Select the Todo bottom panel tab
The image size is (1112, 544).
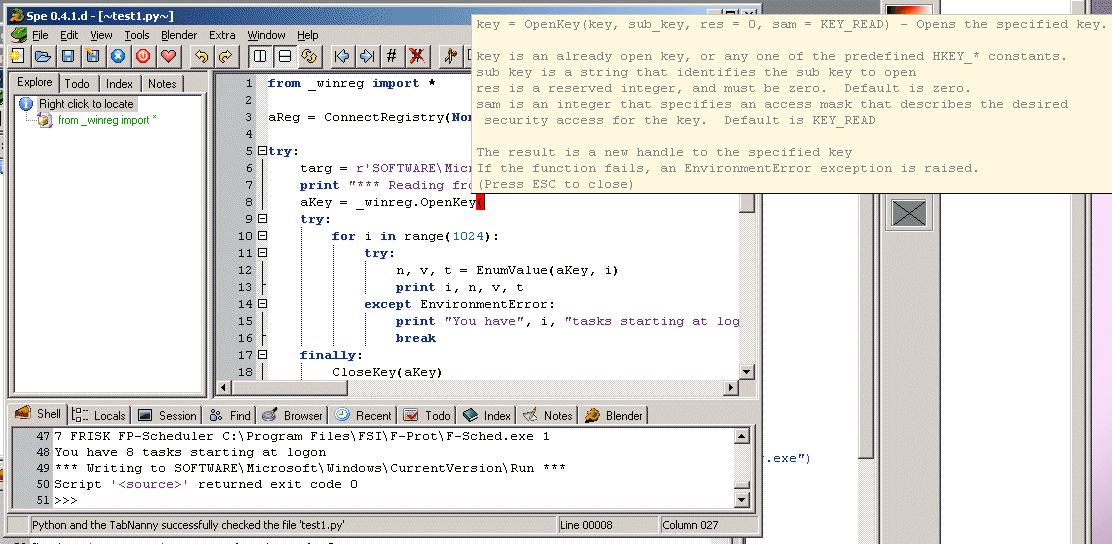pyautogui.click(x=427, y=416)
